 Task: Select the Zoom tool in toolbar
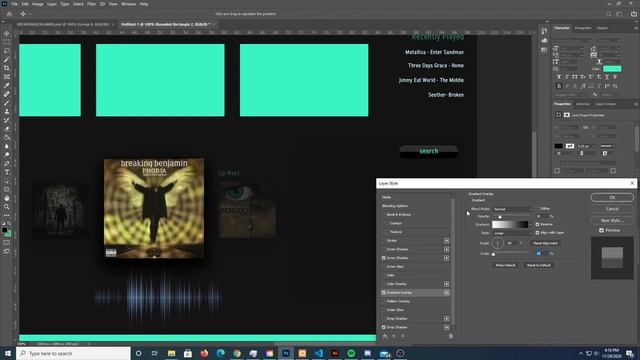[x=7, y=207]
